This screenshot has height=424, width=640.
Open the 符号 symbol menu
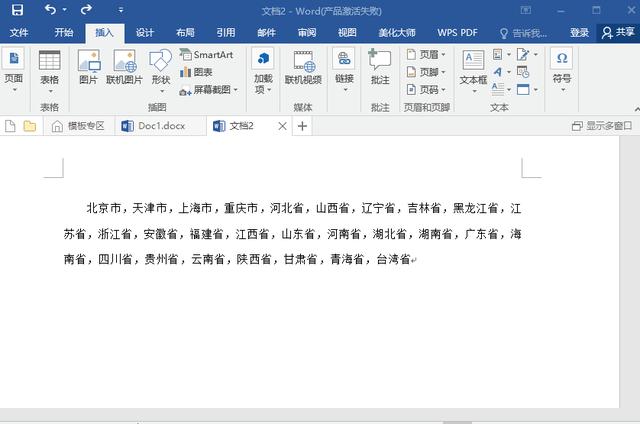pyautogui.click(x=562, y=71)
